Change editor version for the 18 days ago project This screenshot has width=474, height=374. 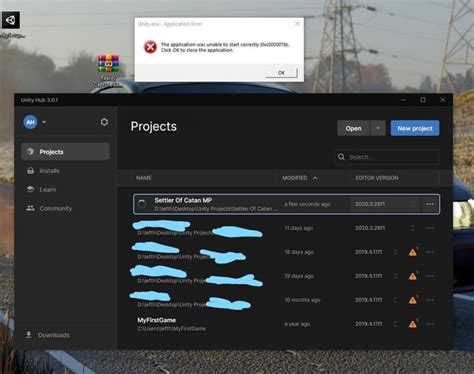(x=395, y=252)
